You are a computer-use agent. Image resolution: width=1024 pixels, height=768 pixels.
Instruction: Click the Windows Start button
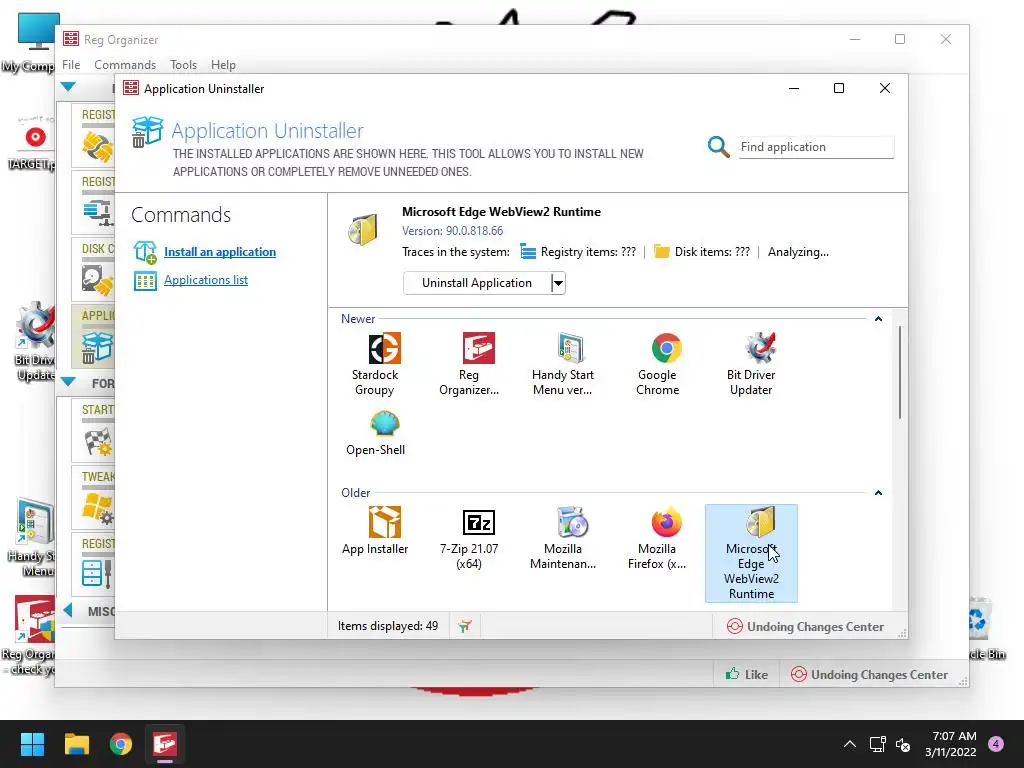click(x=32, y=744)
